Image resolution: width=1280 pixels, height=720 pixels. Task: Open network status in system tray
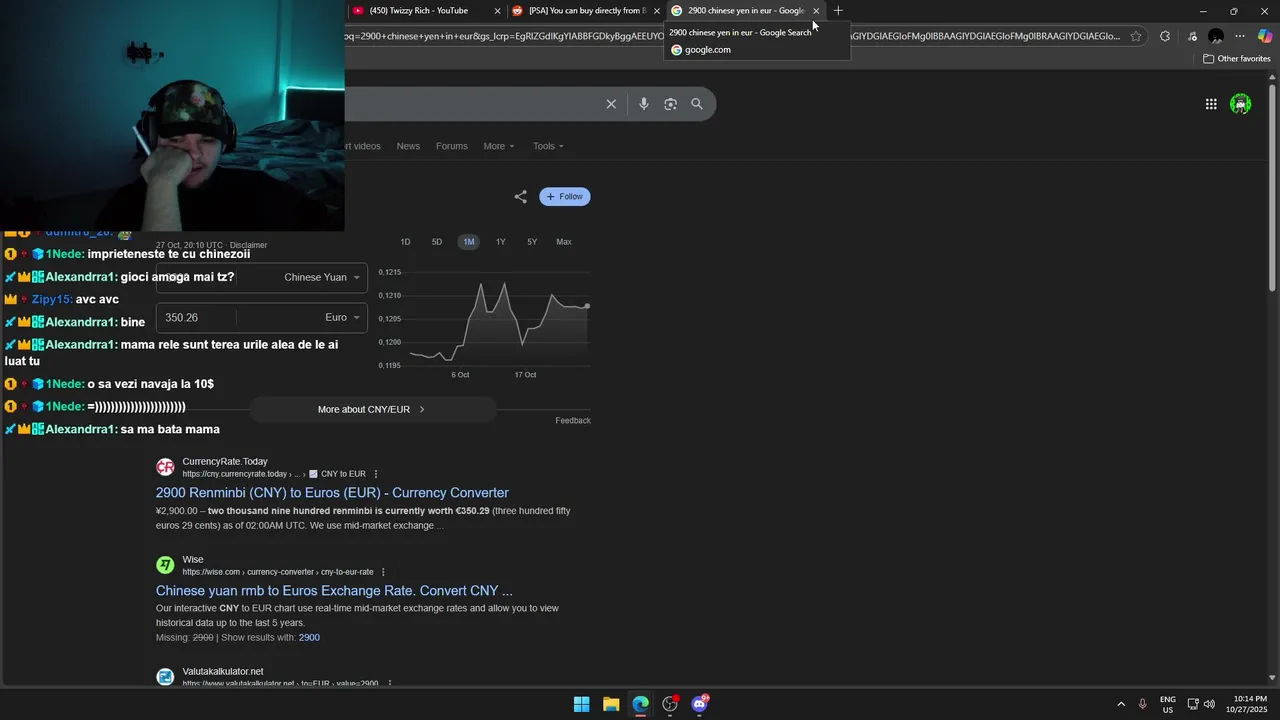[x=1193, y=704]
